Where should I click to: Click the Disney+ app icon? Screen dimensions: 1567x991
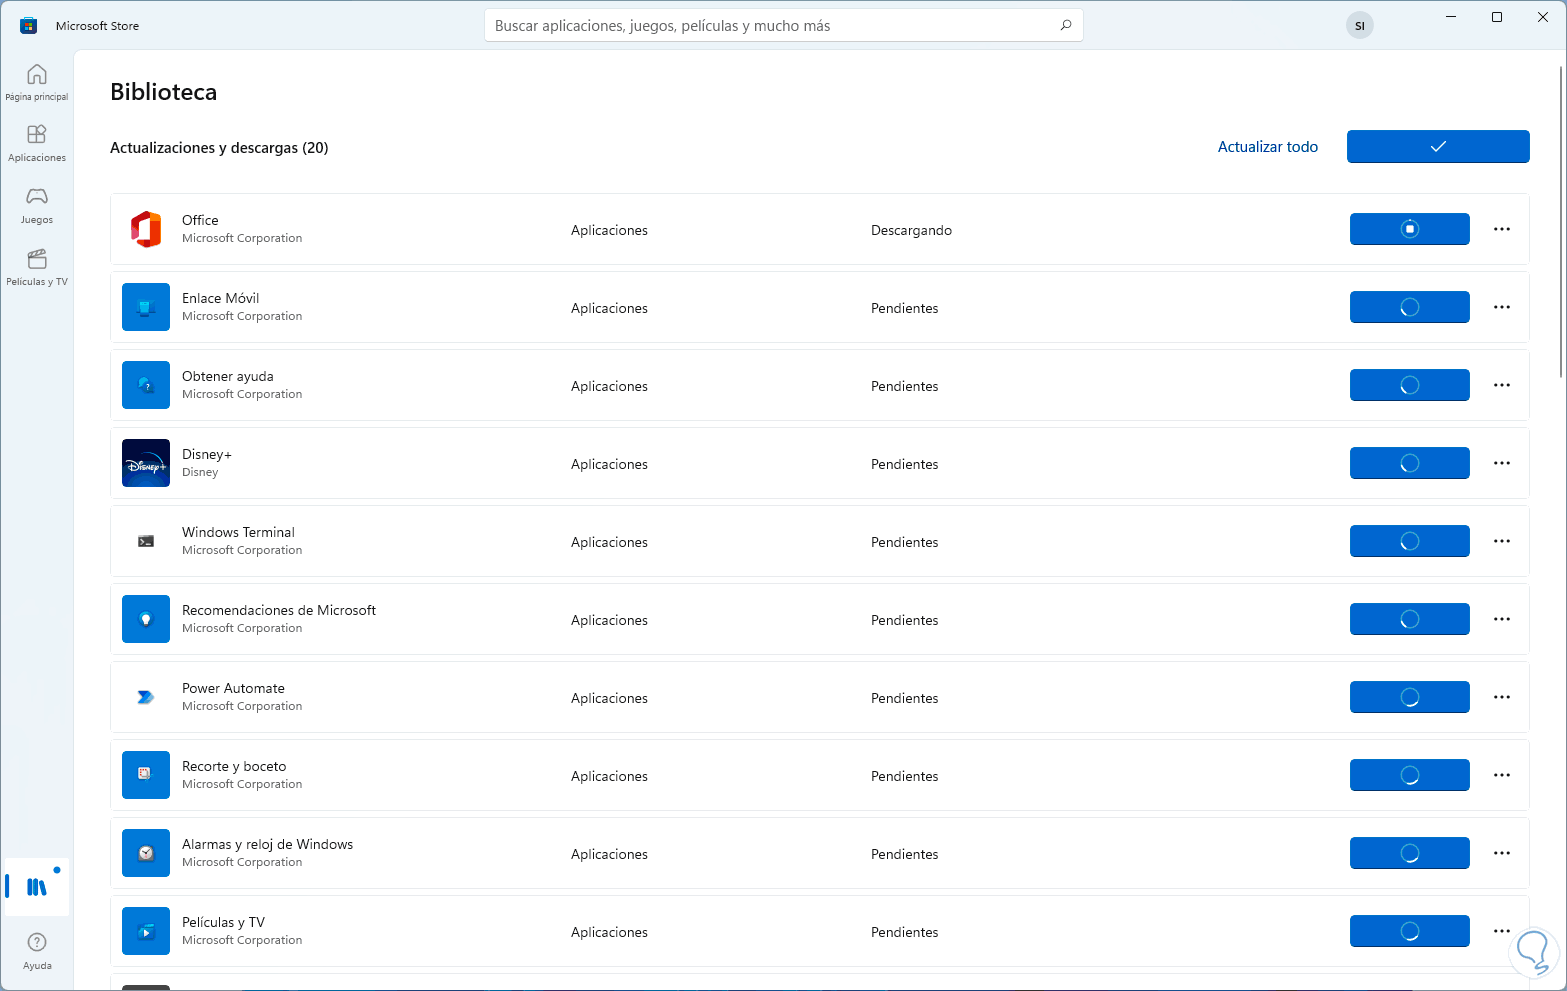click(x=146, y=463)
